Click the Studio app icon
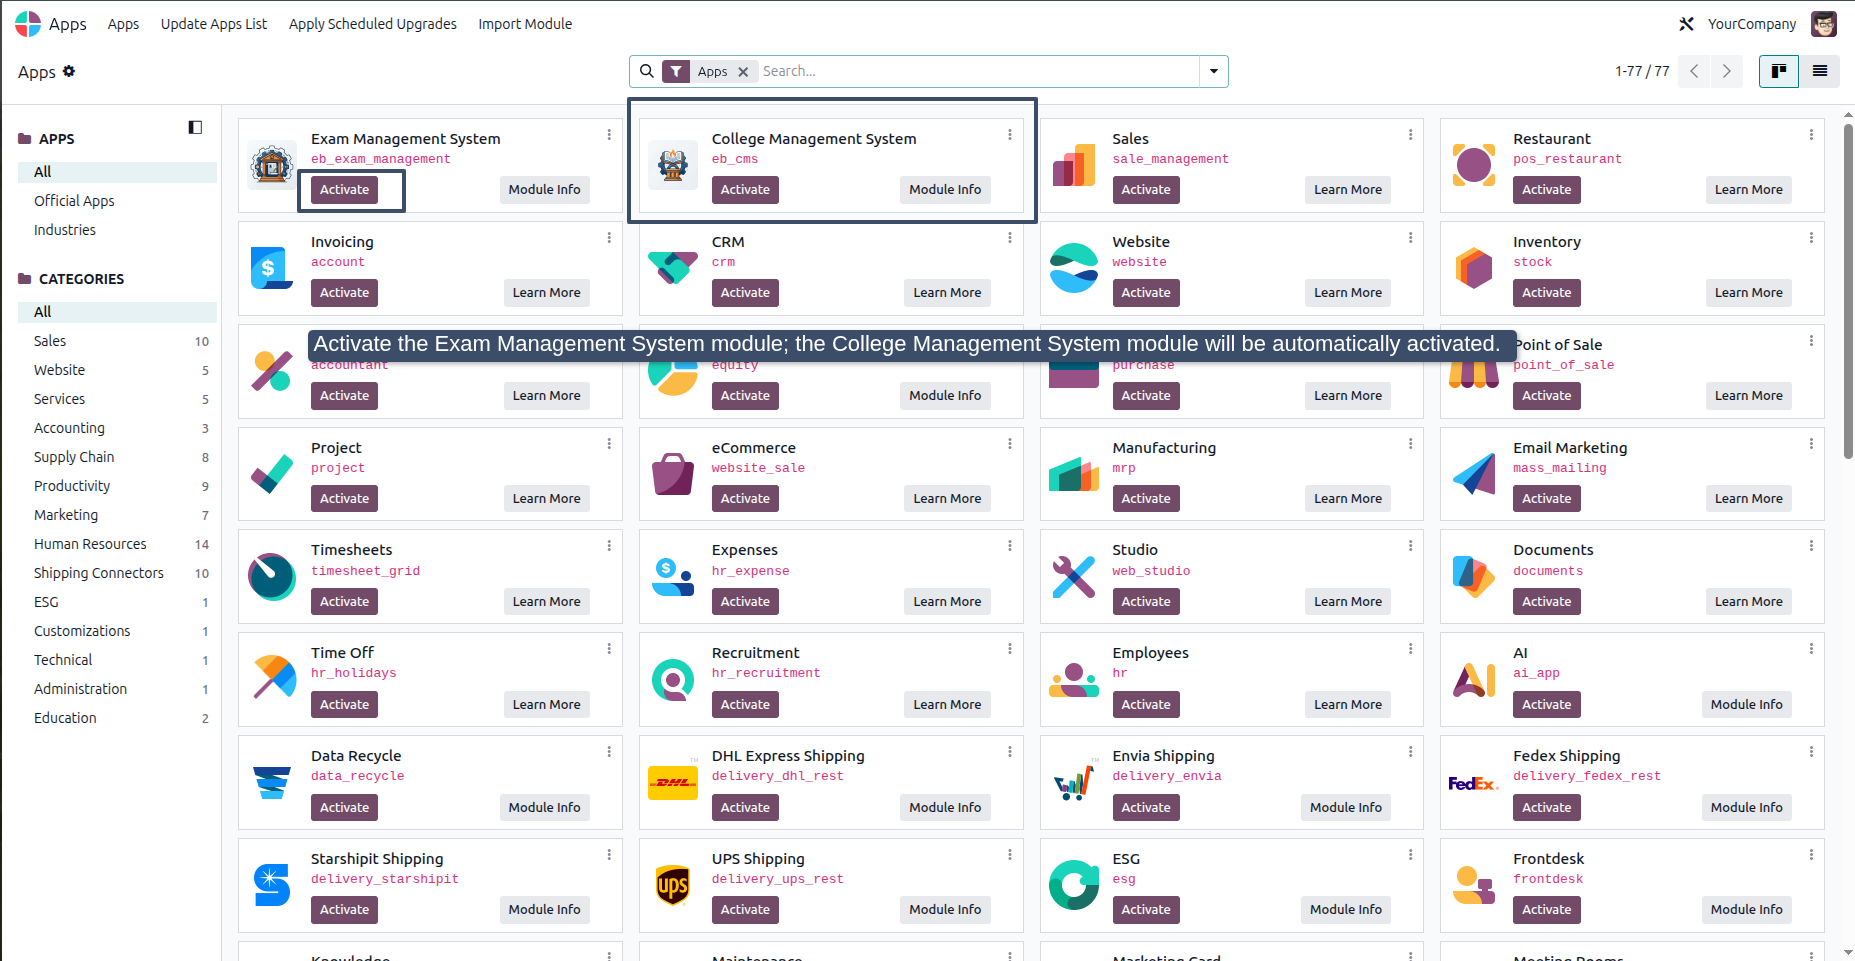 (1074, 576)
